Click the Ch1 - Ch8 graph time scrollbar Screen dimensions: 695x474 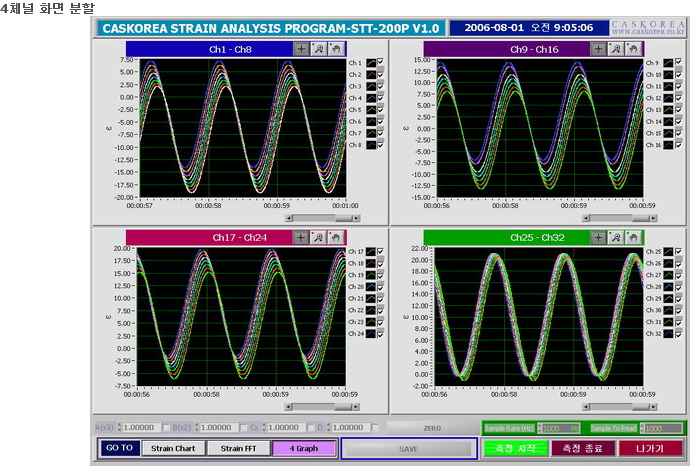[323, 218]
